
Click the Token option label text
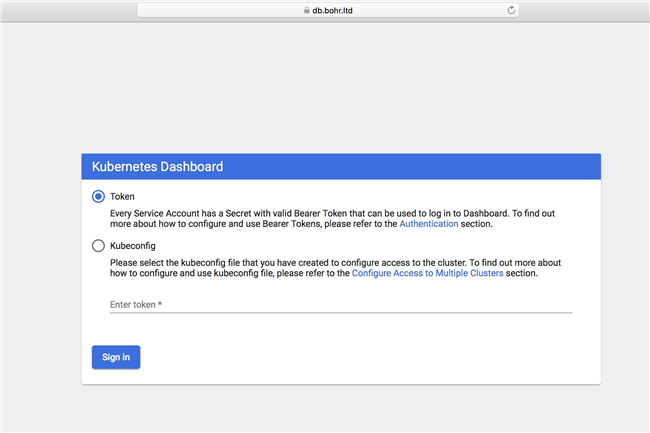[122, 196]
